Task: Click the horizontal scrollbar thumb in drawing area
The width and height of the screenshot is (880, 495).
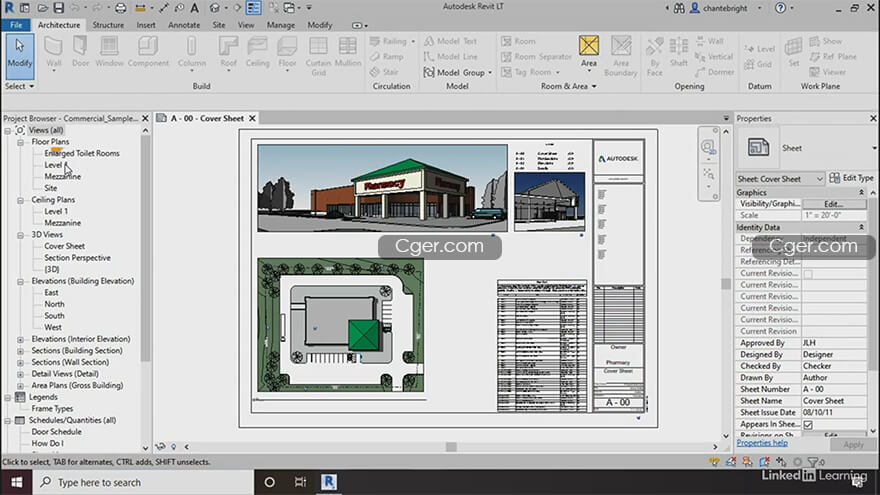Action: [x=451, y=447]
